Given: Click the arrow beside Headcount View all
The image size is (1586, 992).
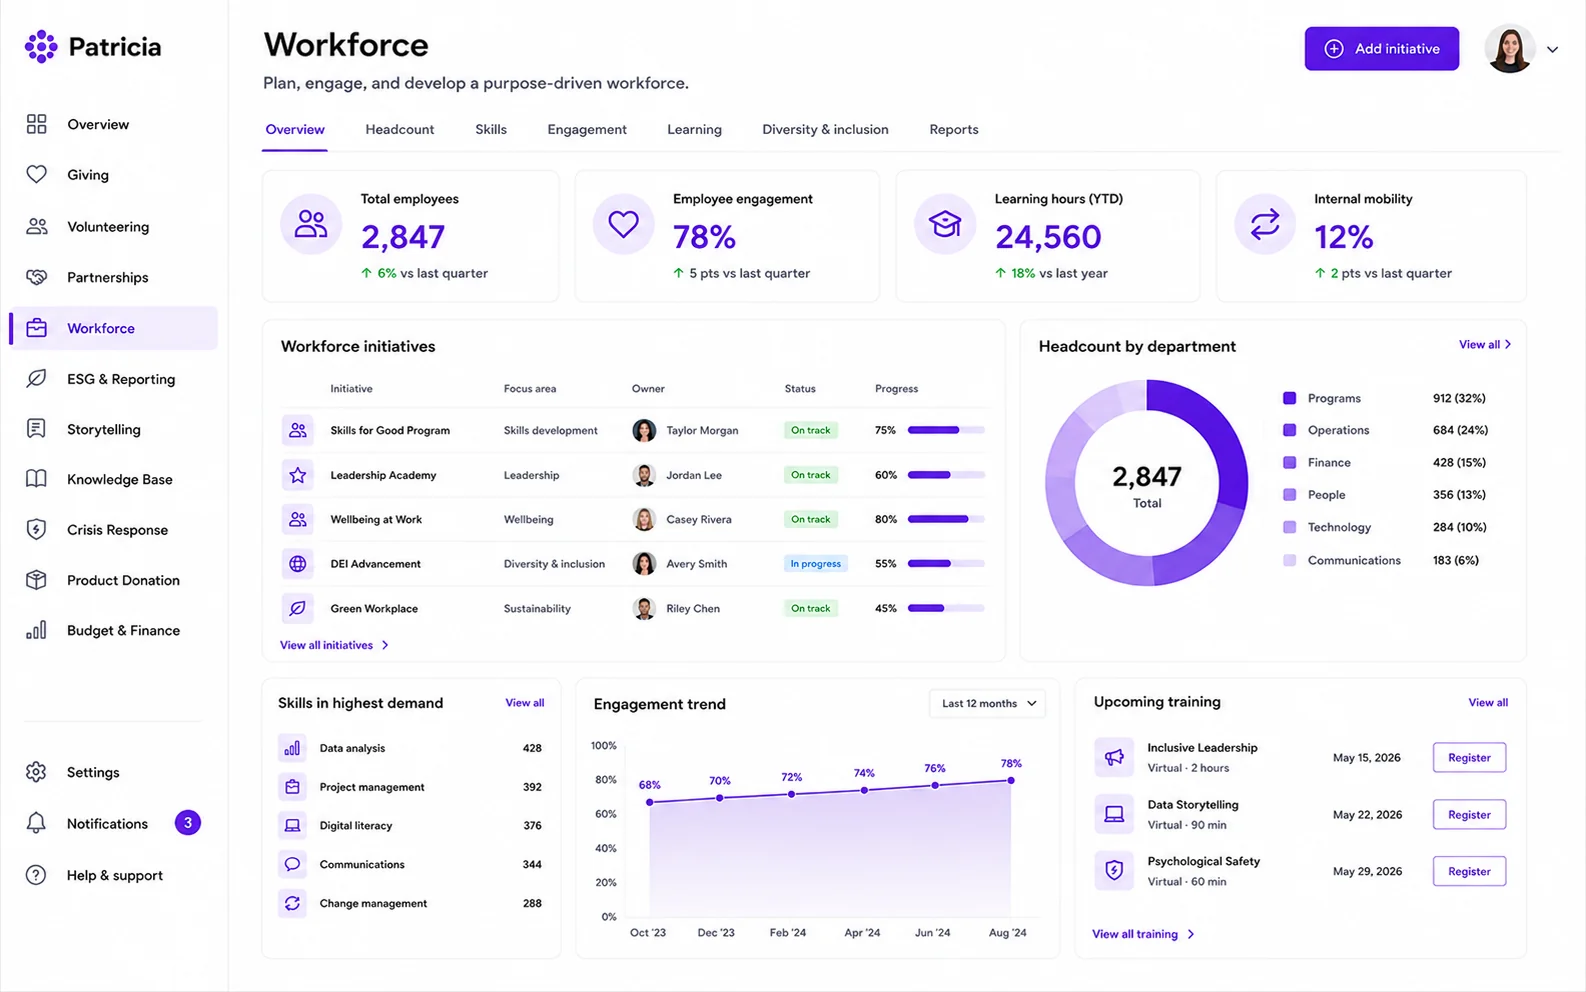Looking at the screenshot, I should (x=1508, y=344).
